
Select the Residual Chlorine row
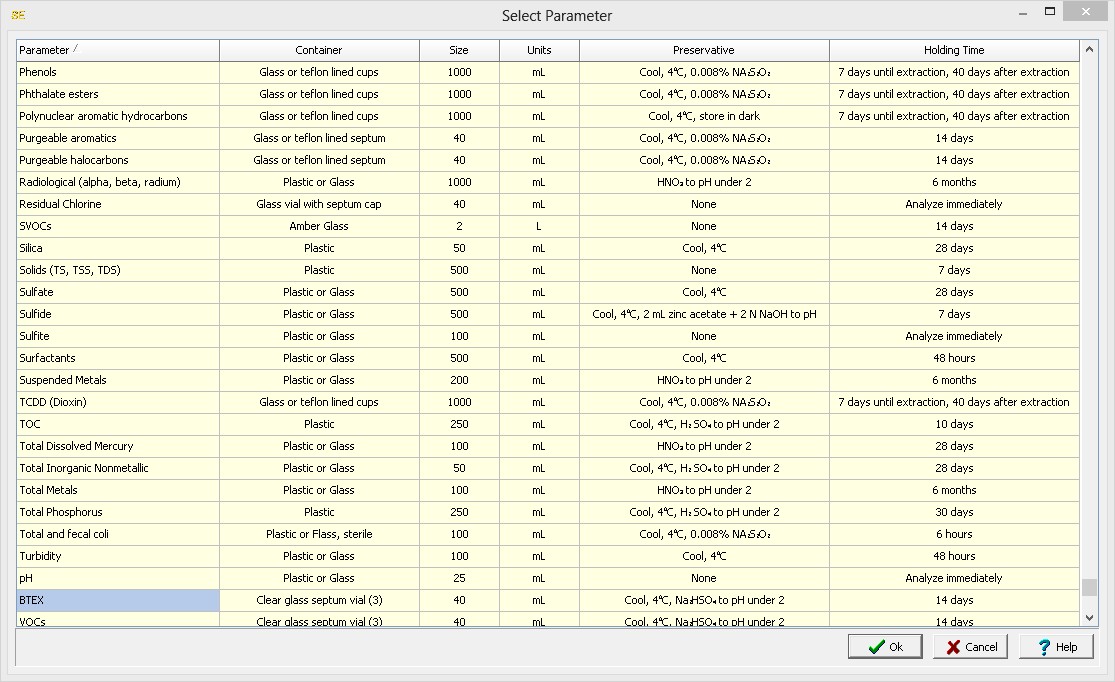(x=118, y=204)
